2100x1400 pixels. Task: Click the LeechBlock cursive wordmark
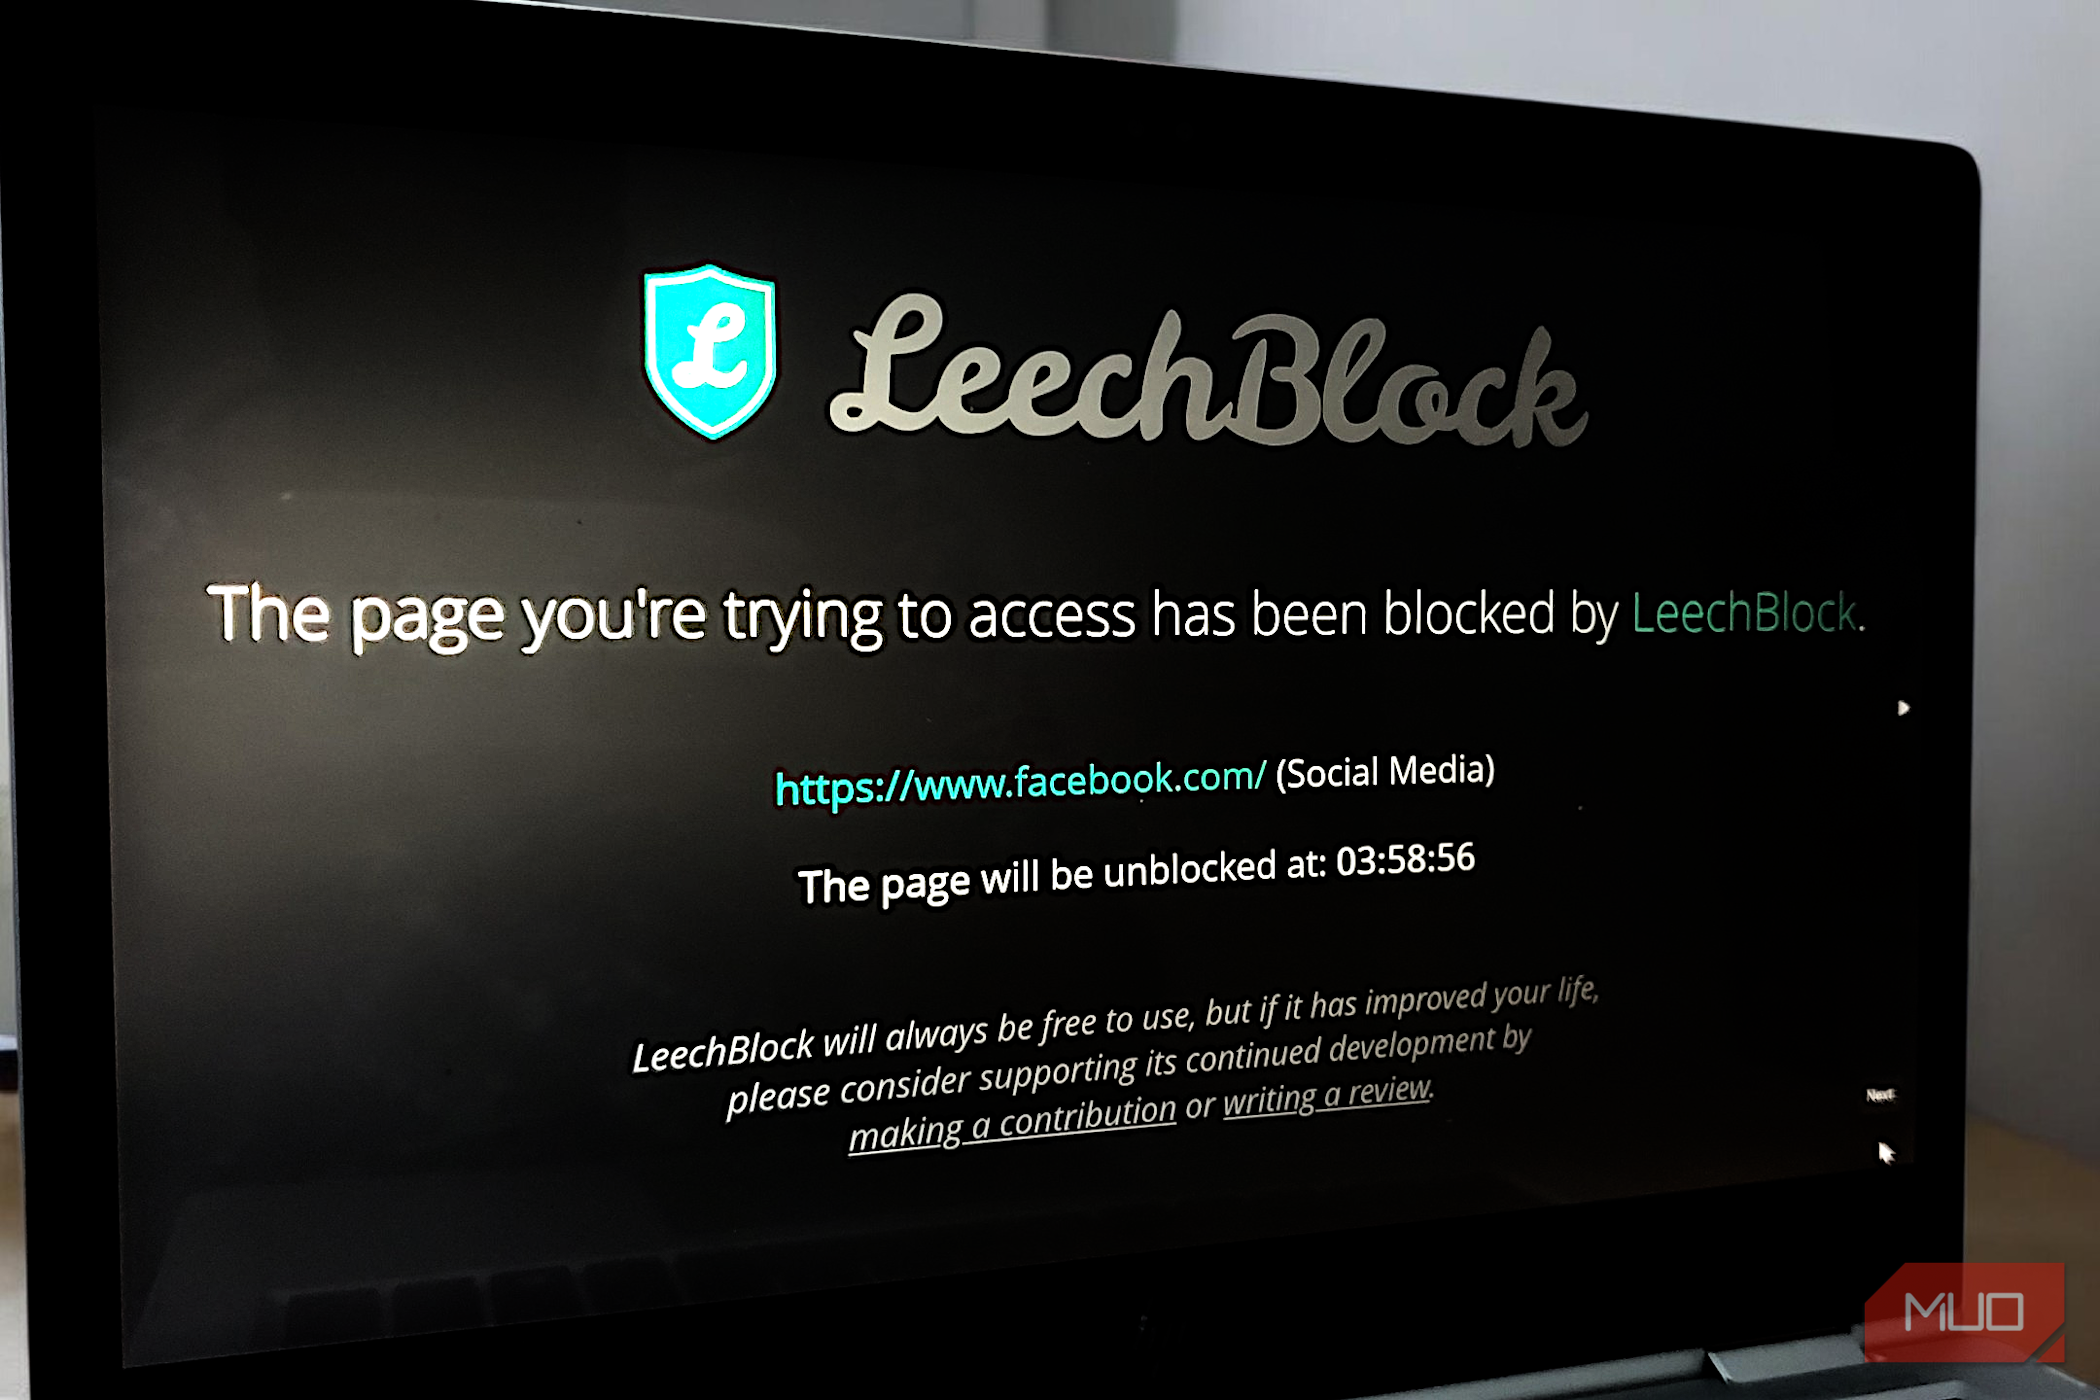[1208, 373]
